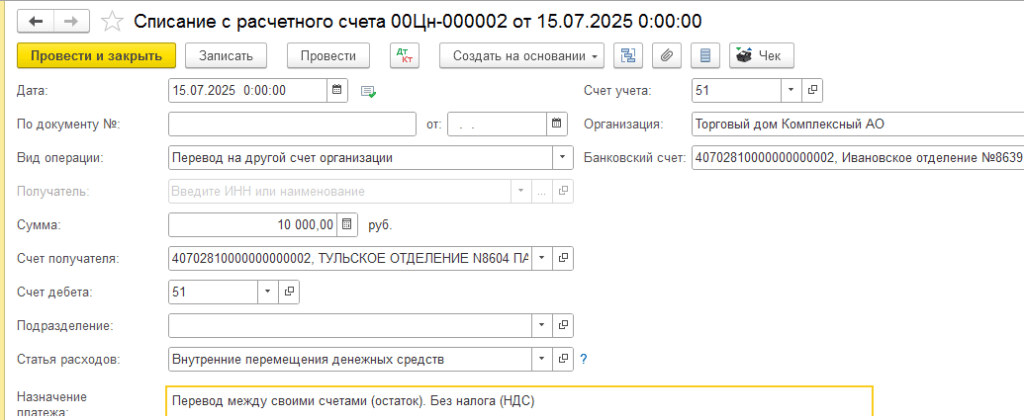Expand the Счет получателя dropdown
This screenshot has width=1024, height=420.
pos(542,258)
